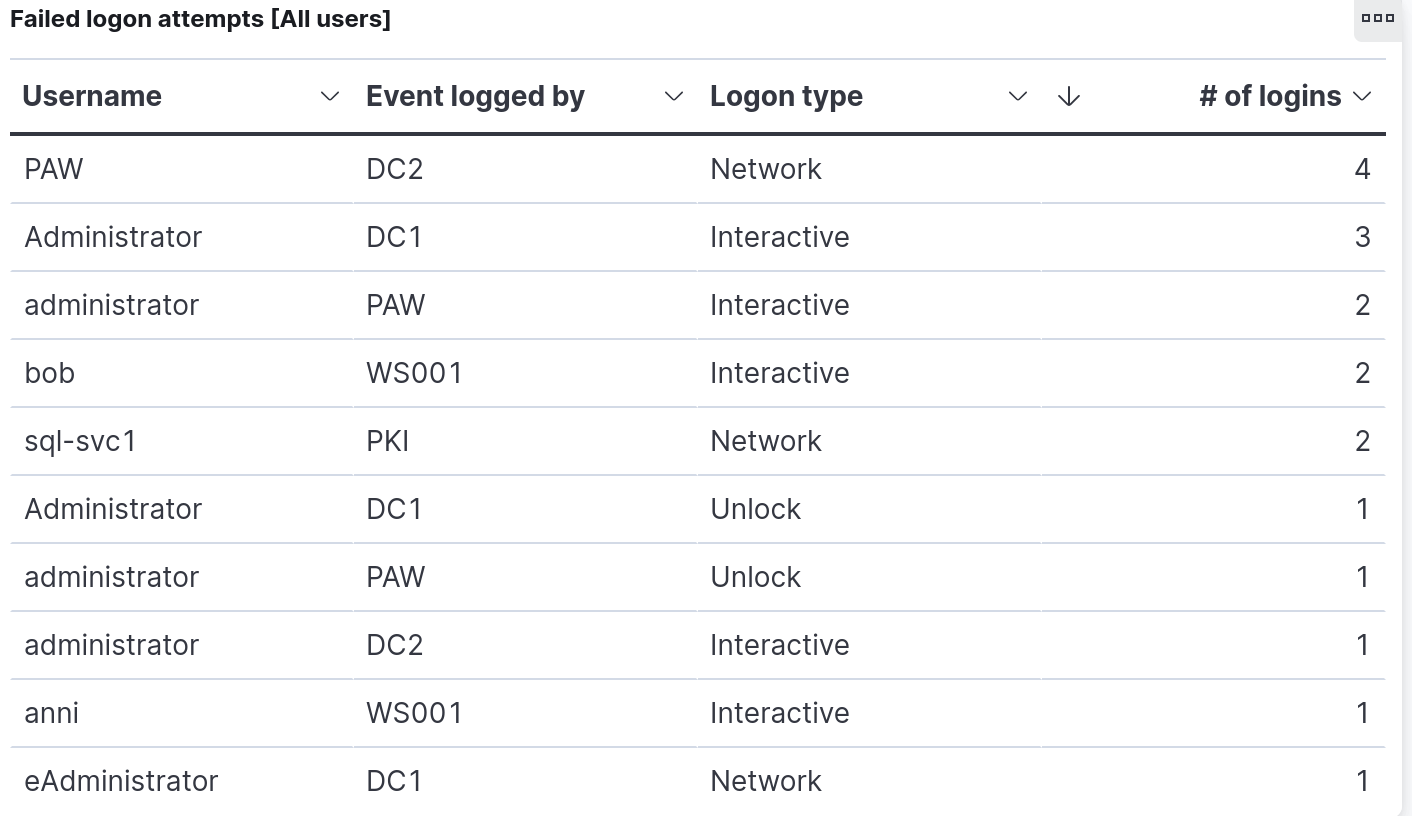Click the PKI event logged by cell
The image size is (1412, 816).
(x=525, y=441)
